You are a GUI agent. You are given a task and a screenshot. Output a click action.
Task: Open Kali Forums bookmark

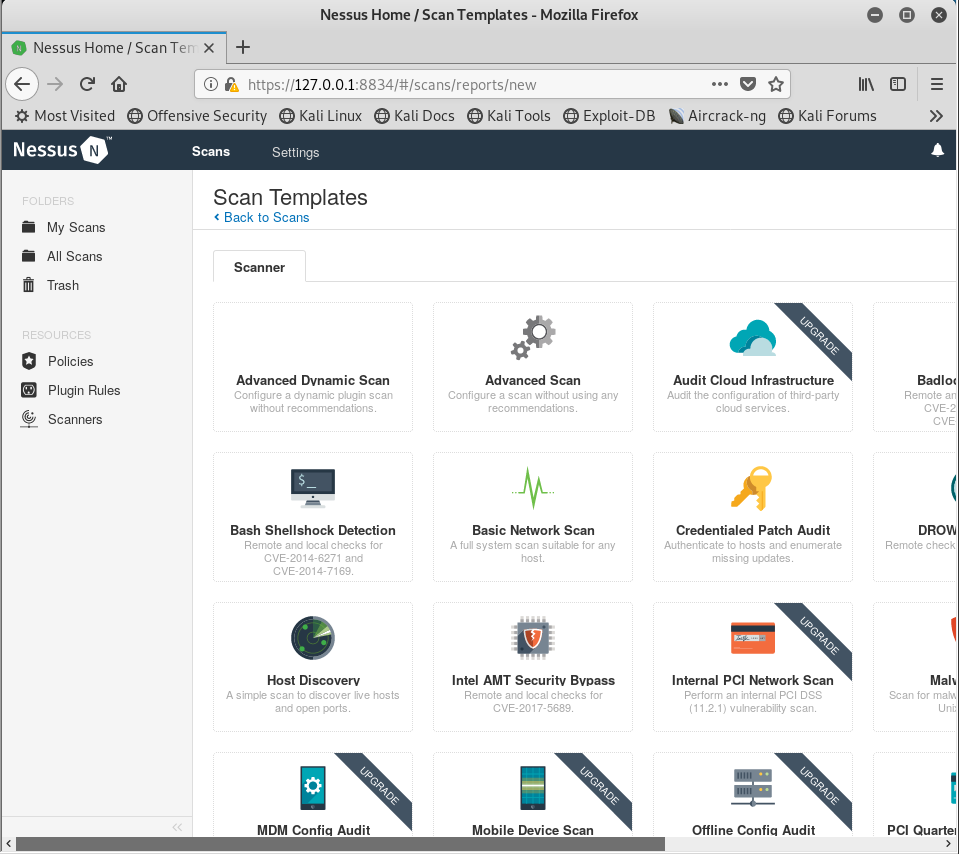click(828, 116)
